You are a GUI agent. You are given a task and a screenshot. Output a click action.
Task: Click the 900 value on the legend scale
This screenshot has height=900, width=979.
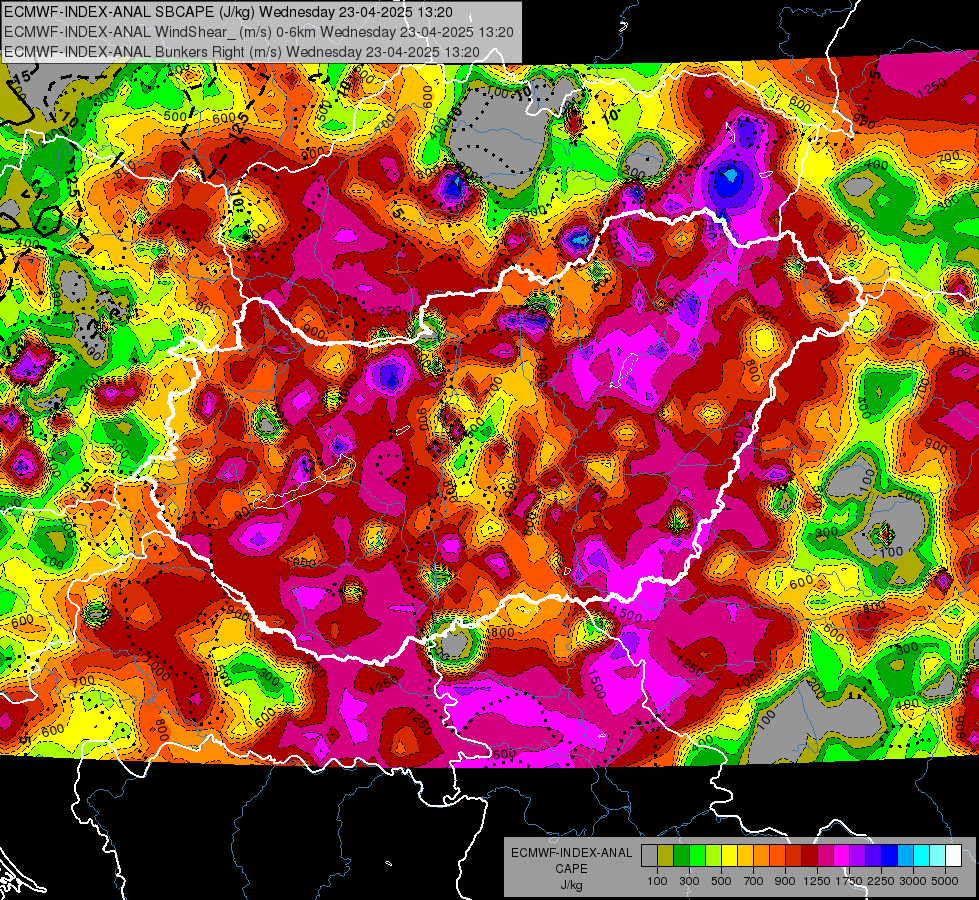(785, 881)
